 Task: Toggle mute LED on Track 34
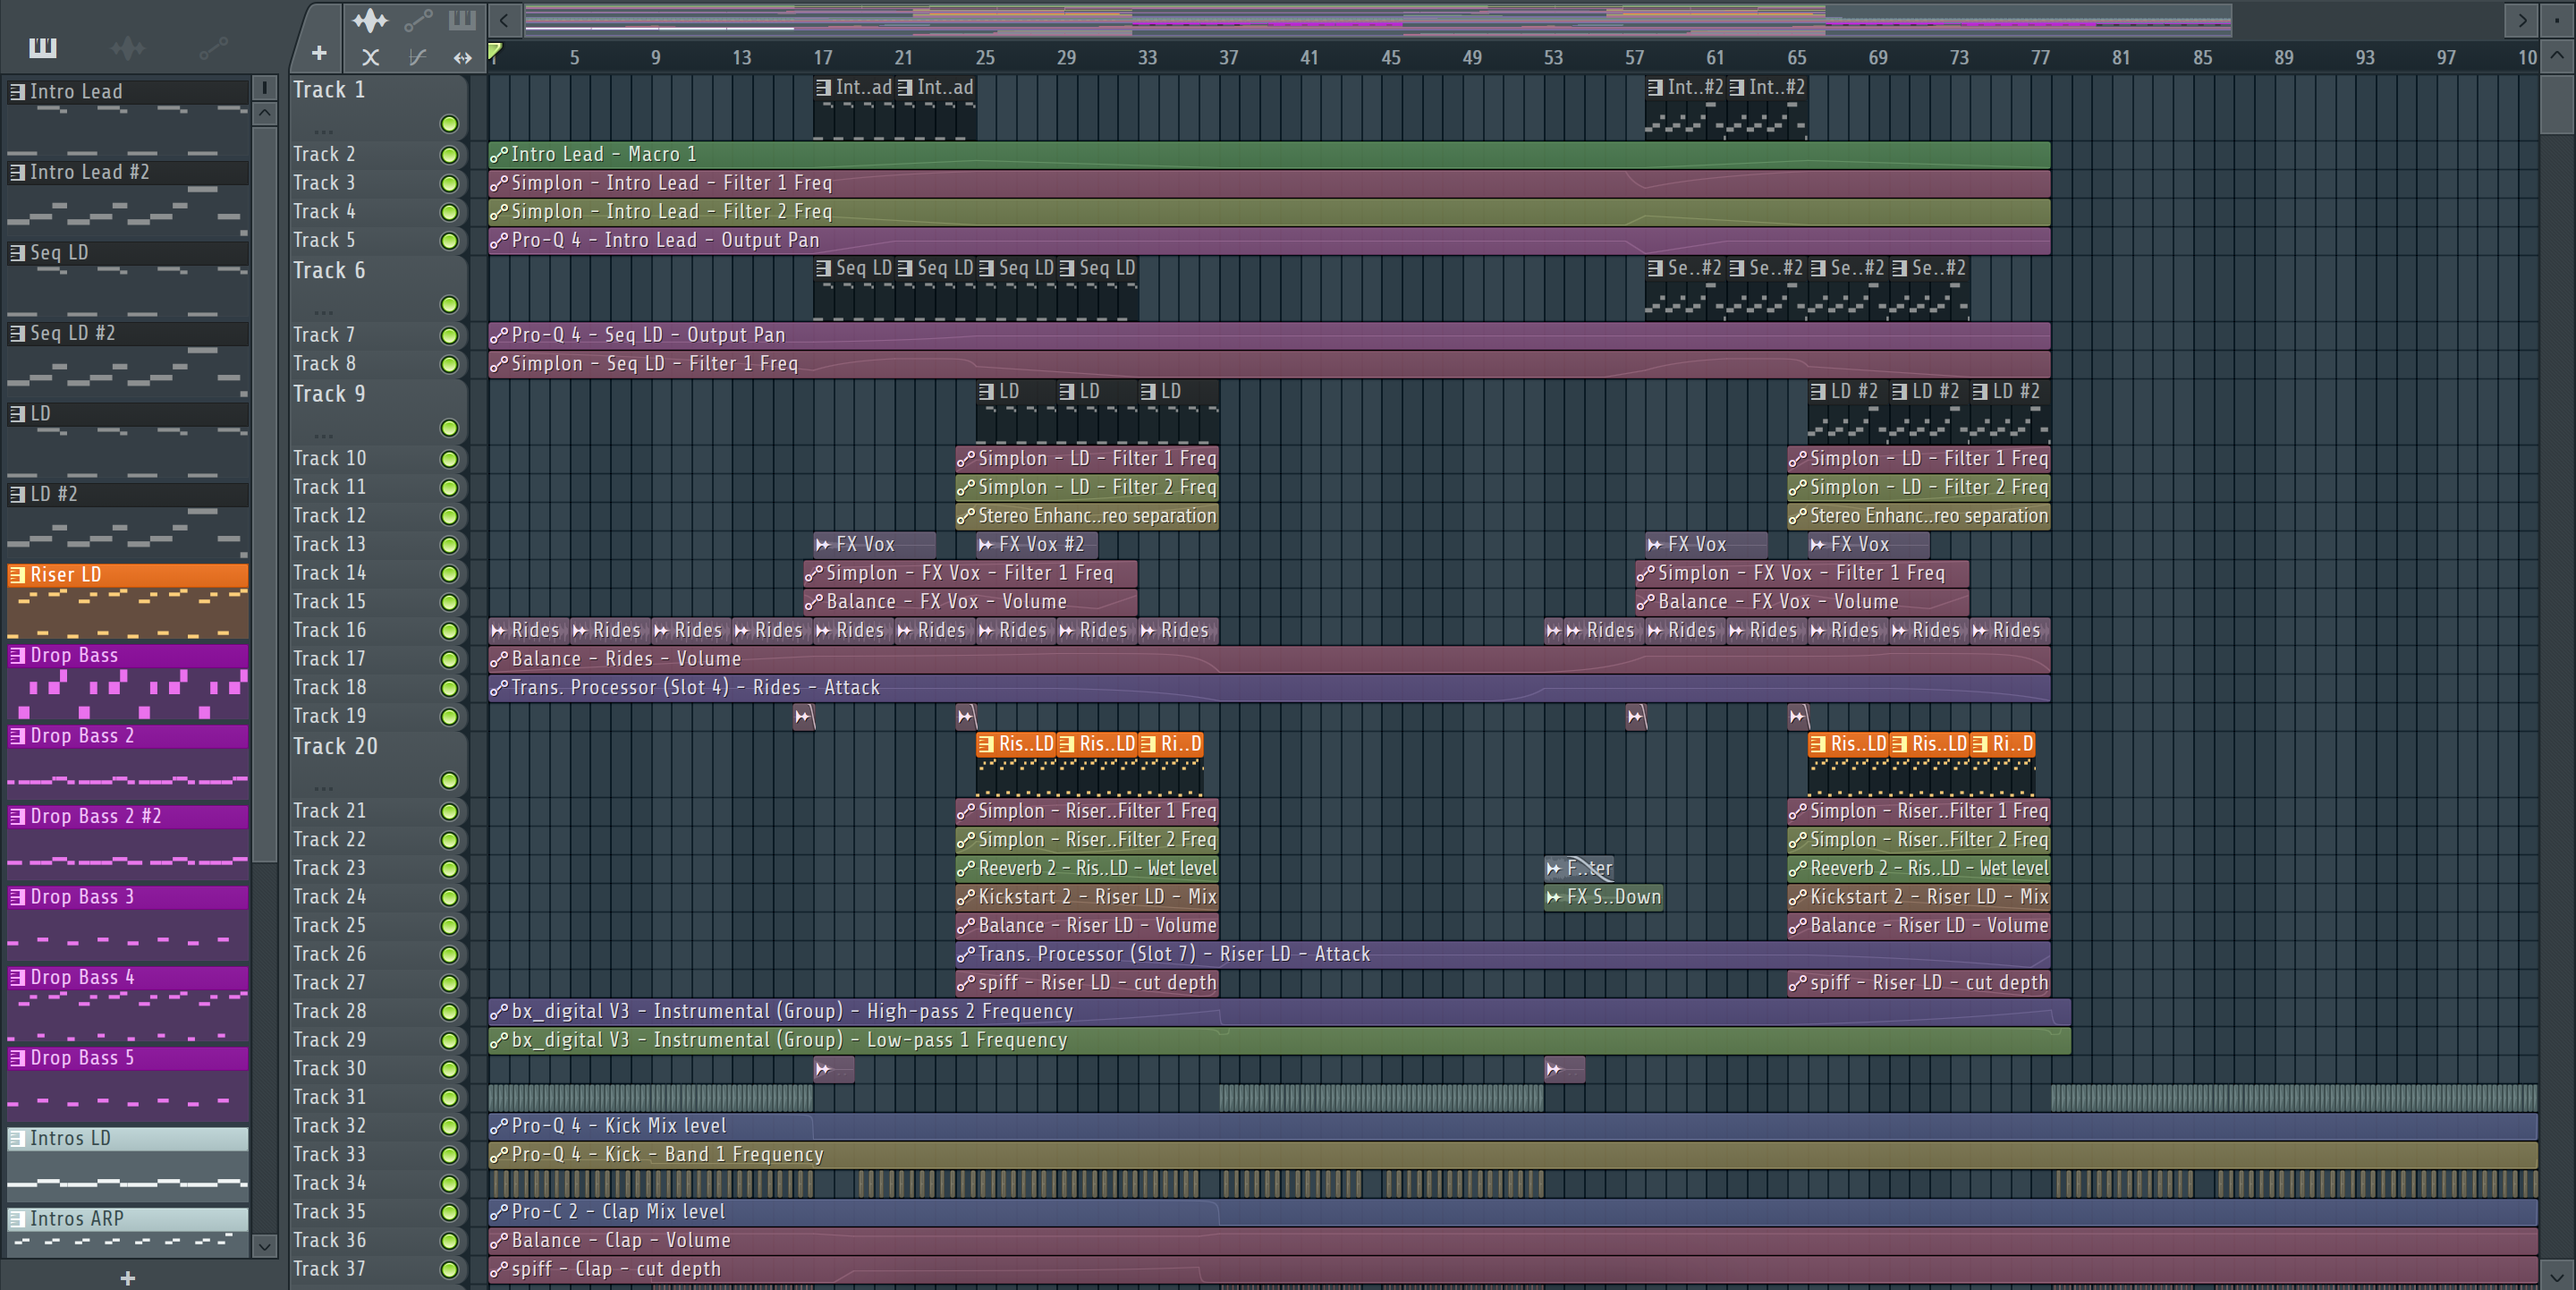coord(449,1184)
